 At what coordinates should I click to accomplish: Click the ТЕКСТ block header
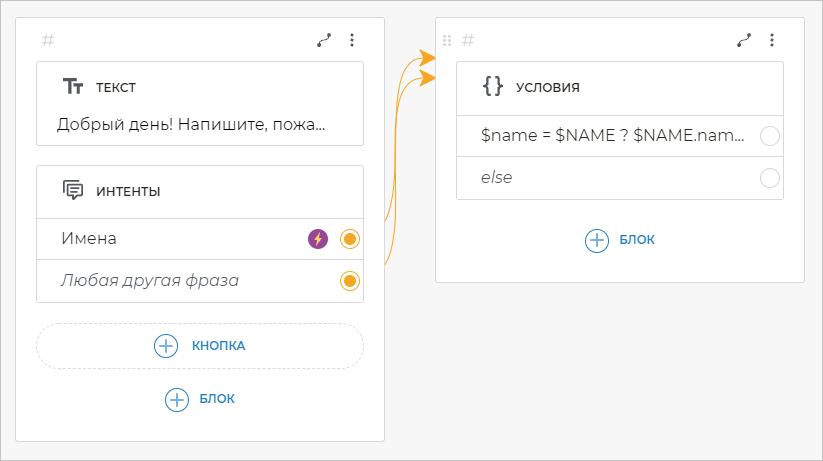point(200,87)
